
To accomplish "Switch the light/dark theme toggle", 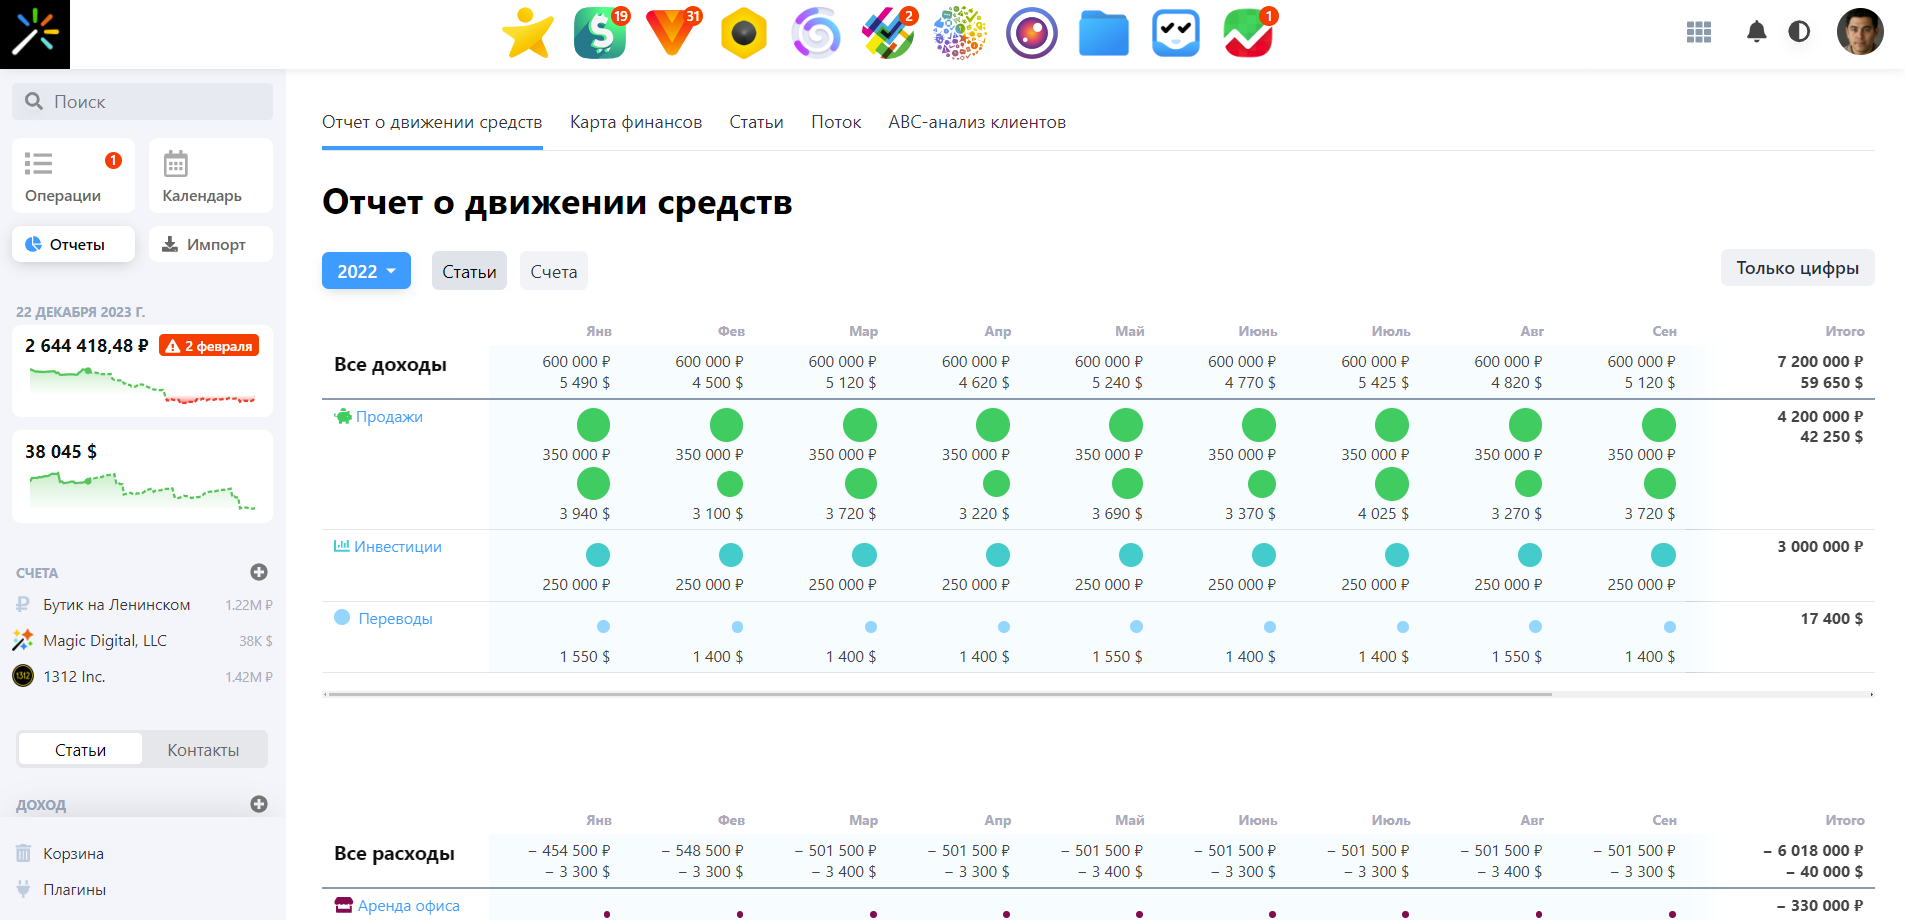I will click(1800, 32).
